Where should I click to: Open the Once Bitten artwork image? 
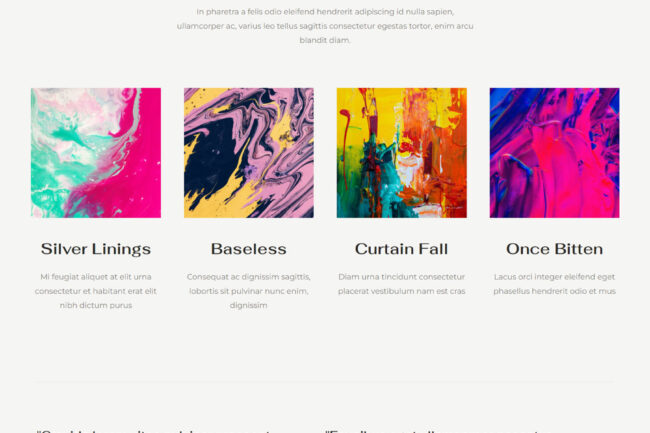click(x=554, y=153)
